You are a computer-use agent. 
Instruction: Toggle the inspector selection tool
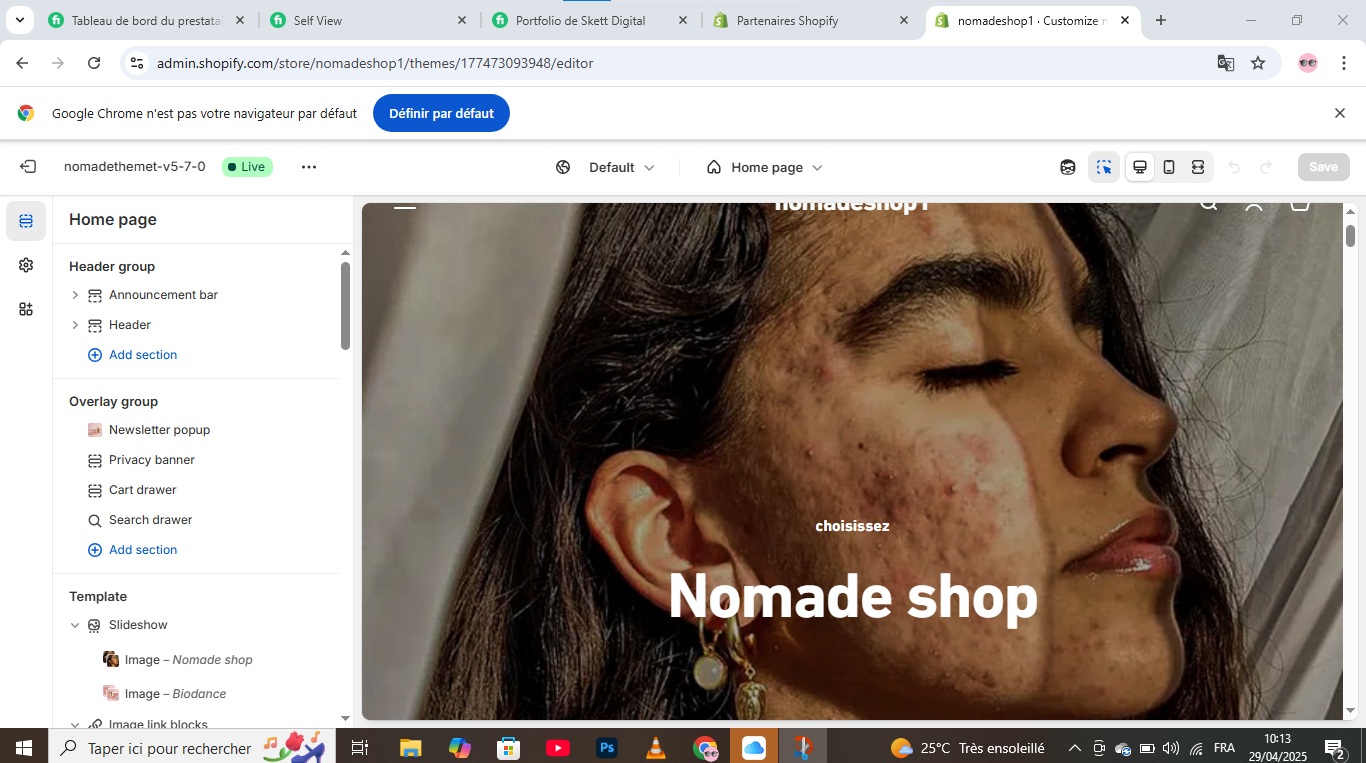click(1104, 167)
